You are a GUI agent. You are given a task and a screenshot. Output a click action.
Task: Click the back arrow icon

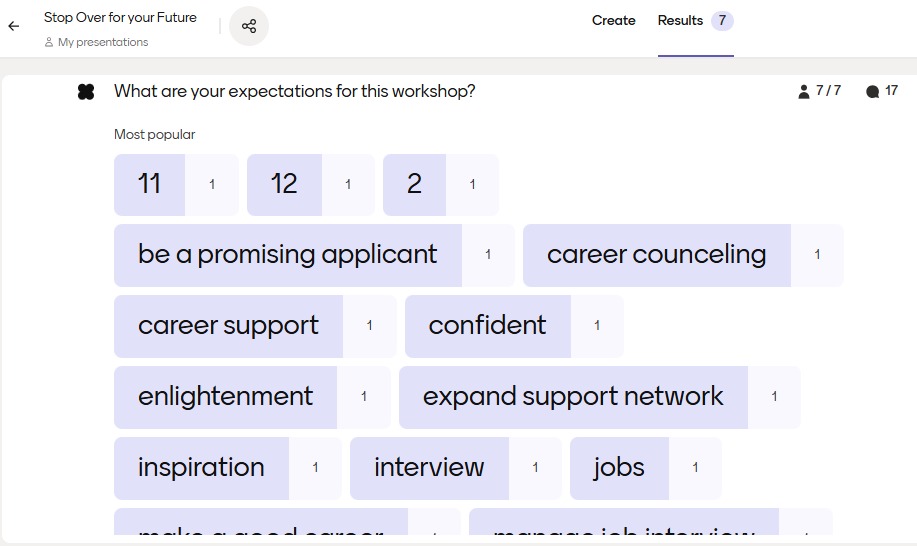(x=13, y=27)
